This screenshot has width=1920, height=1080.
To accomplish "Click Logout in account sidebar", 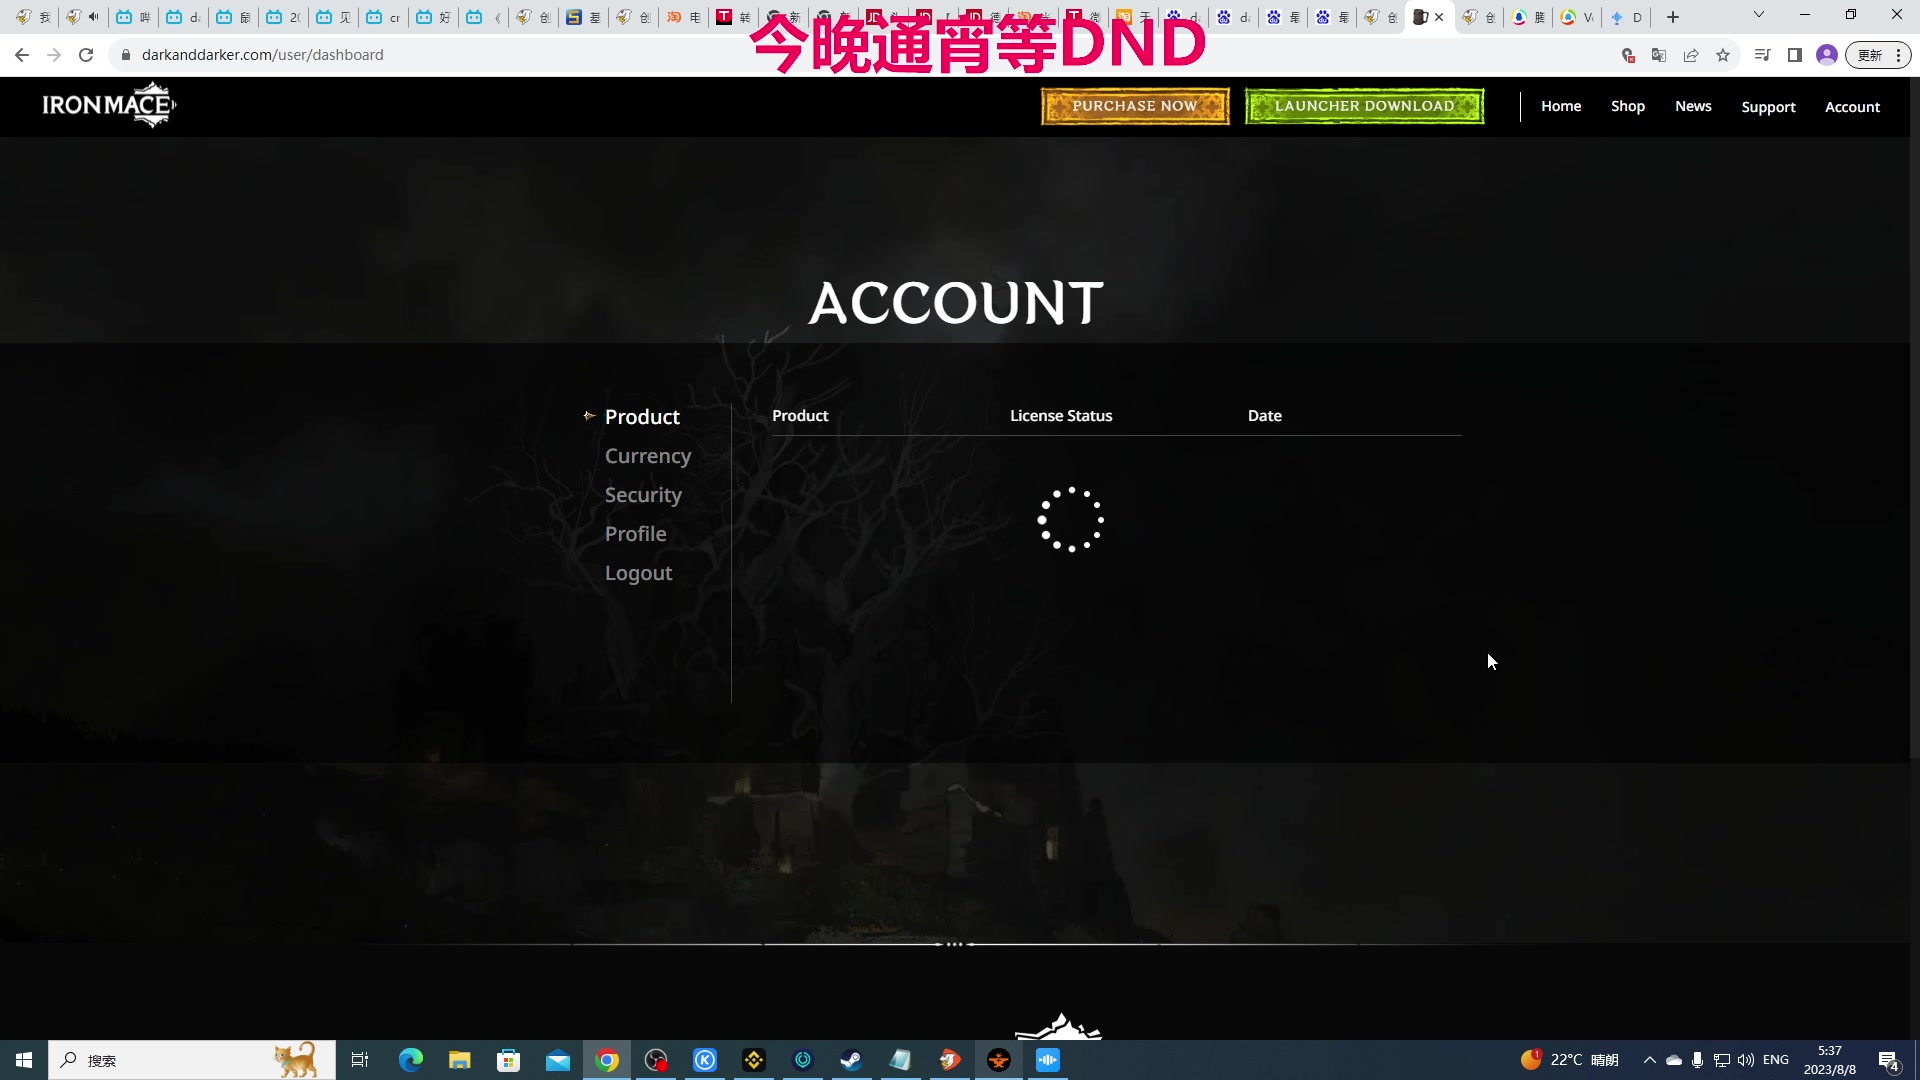I will tap(638, 573).
